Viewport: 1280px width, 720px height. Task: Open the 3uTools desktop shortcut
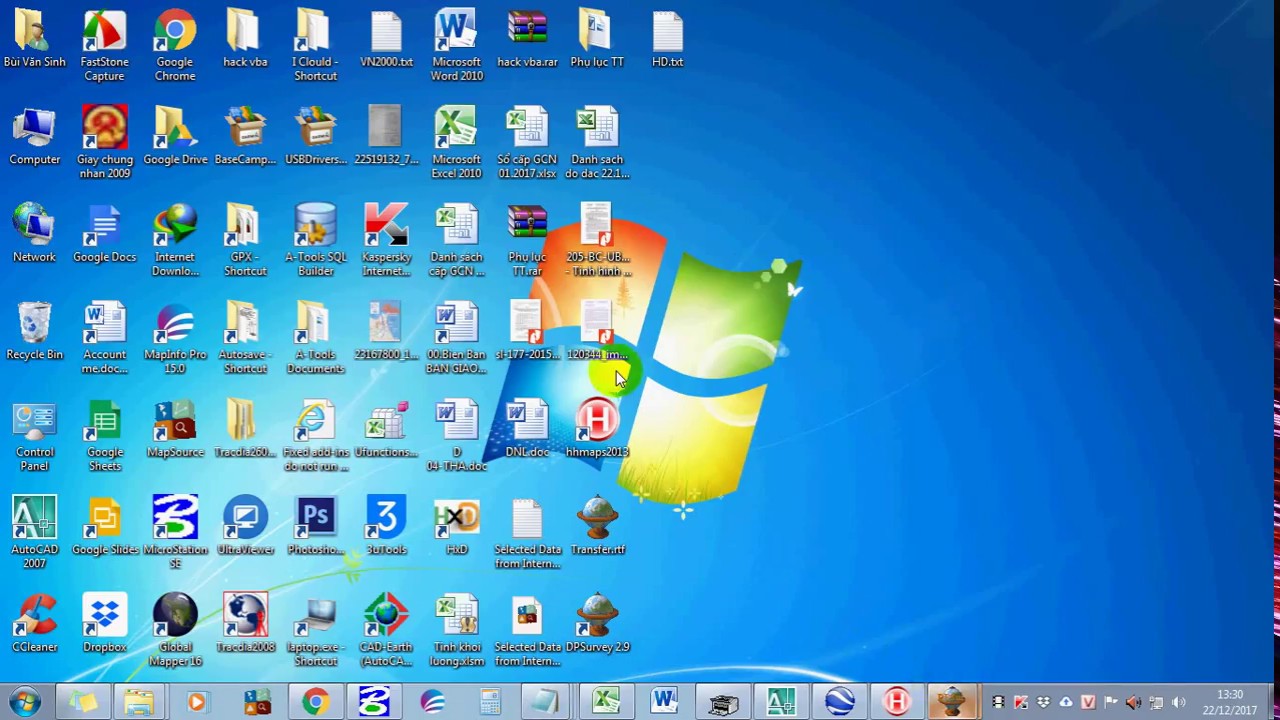pos(386,526)
